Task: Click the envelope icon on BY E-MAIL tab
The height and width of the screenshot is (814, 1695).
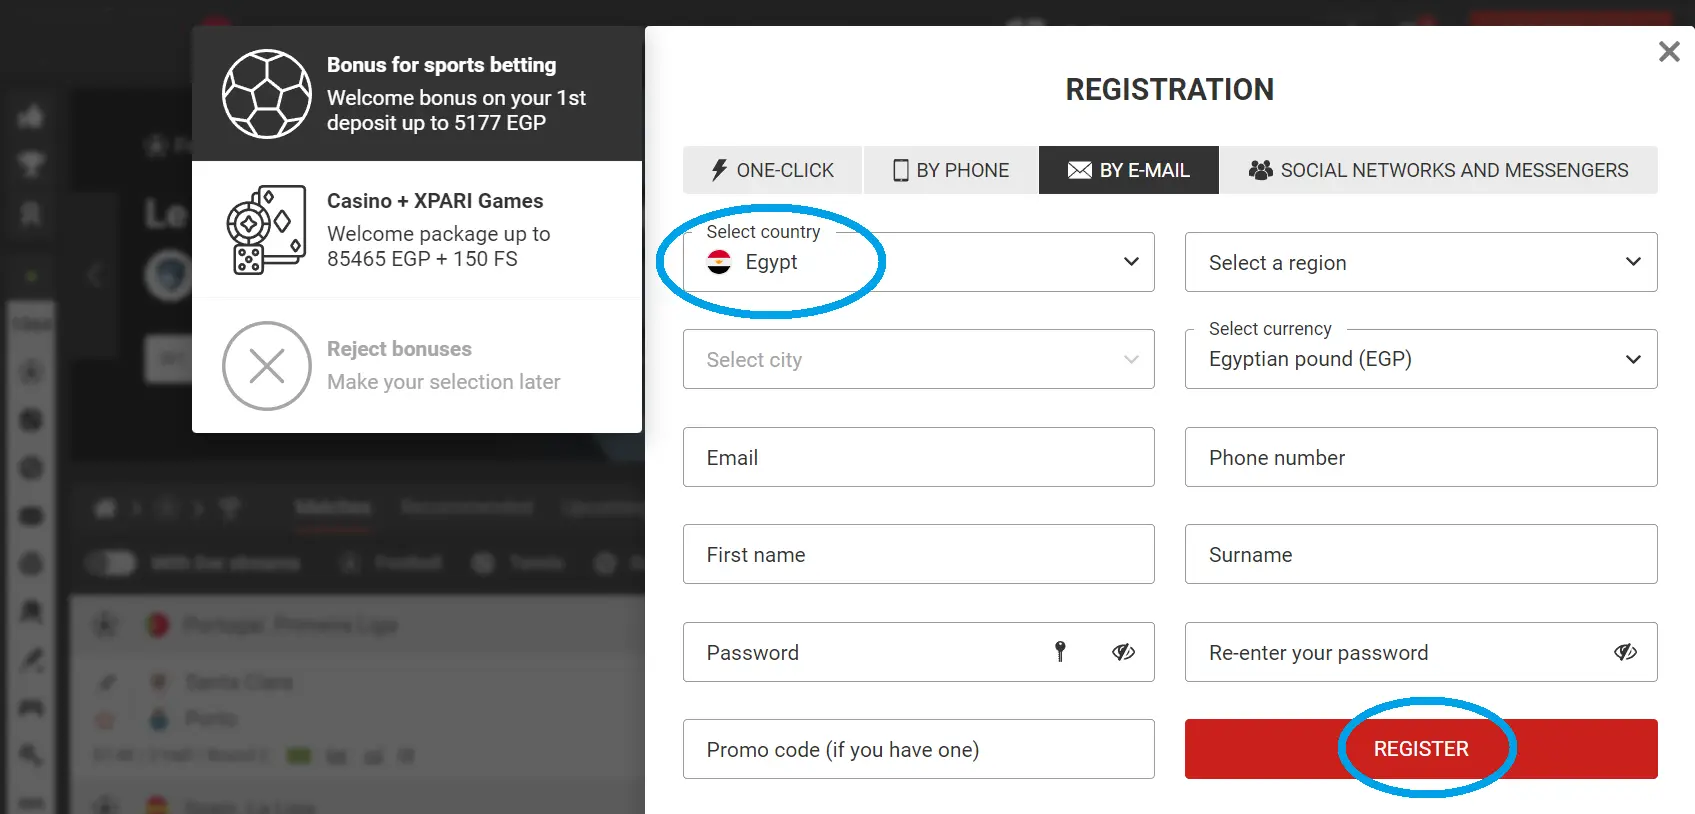Action: 1079,170
